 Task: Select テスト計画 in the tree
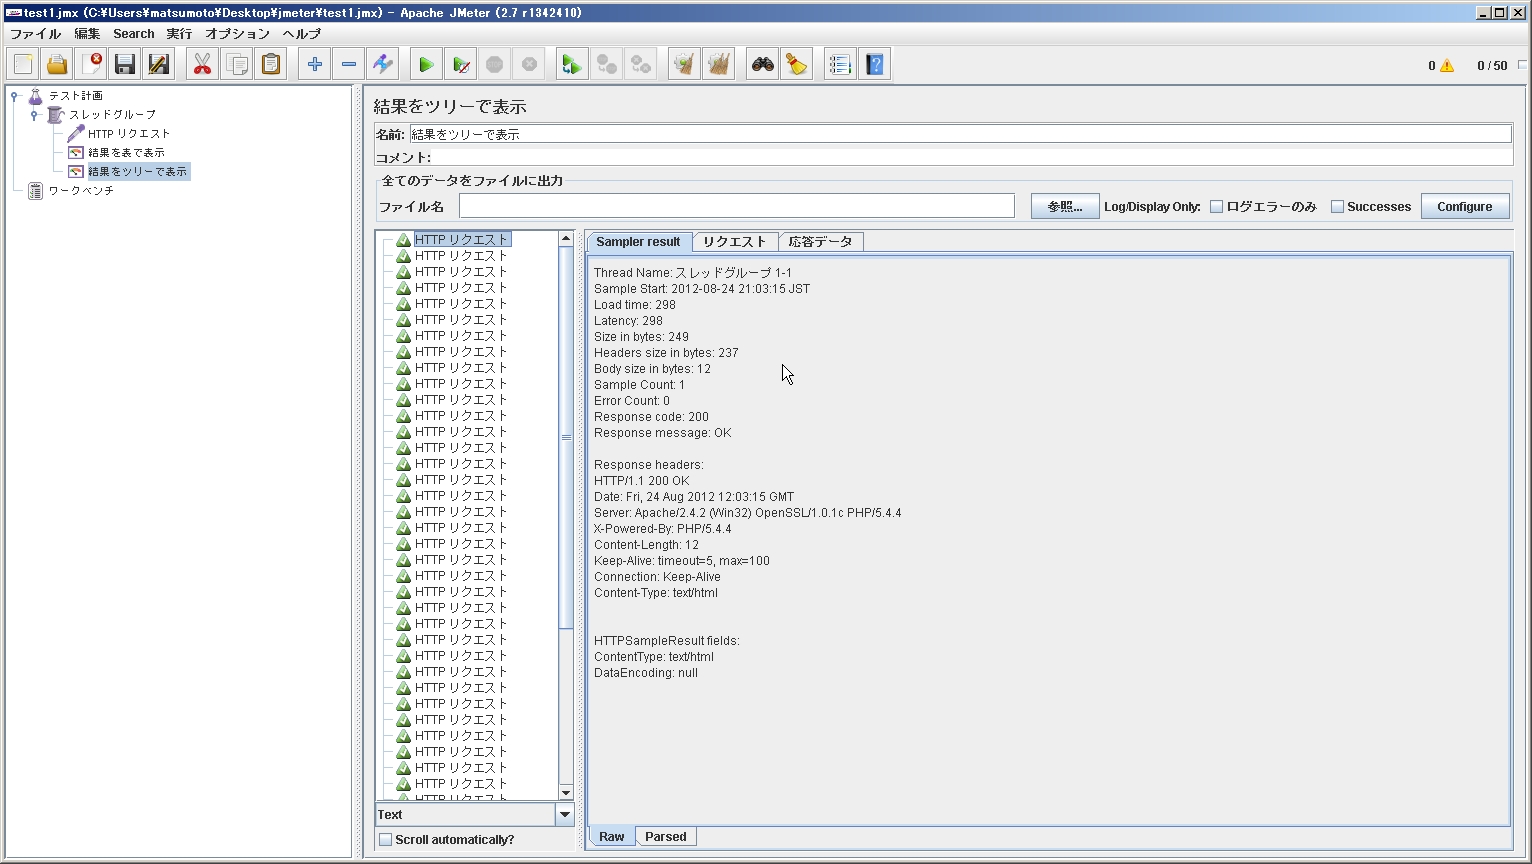point(76,96)
